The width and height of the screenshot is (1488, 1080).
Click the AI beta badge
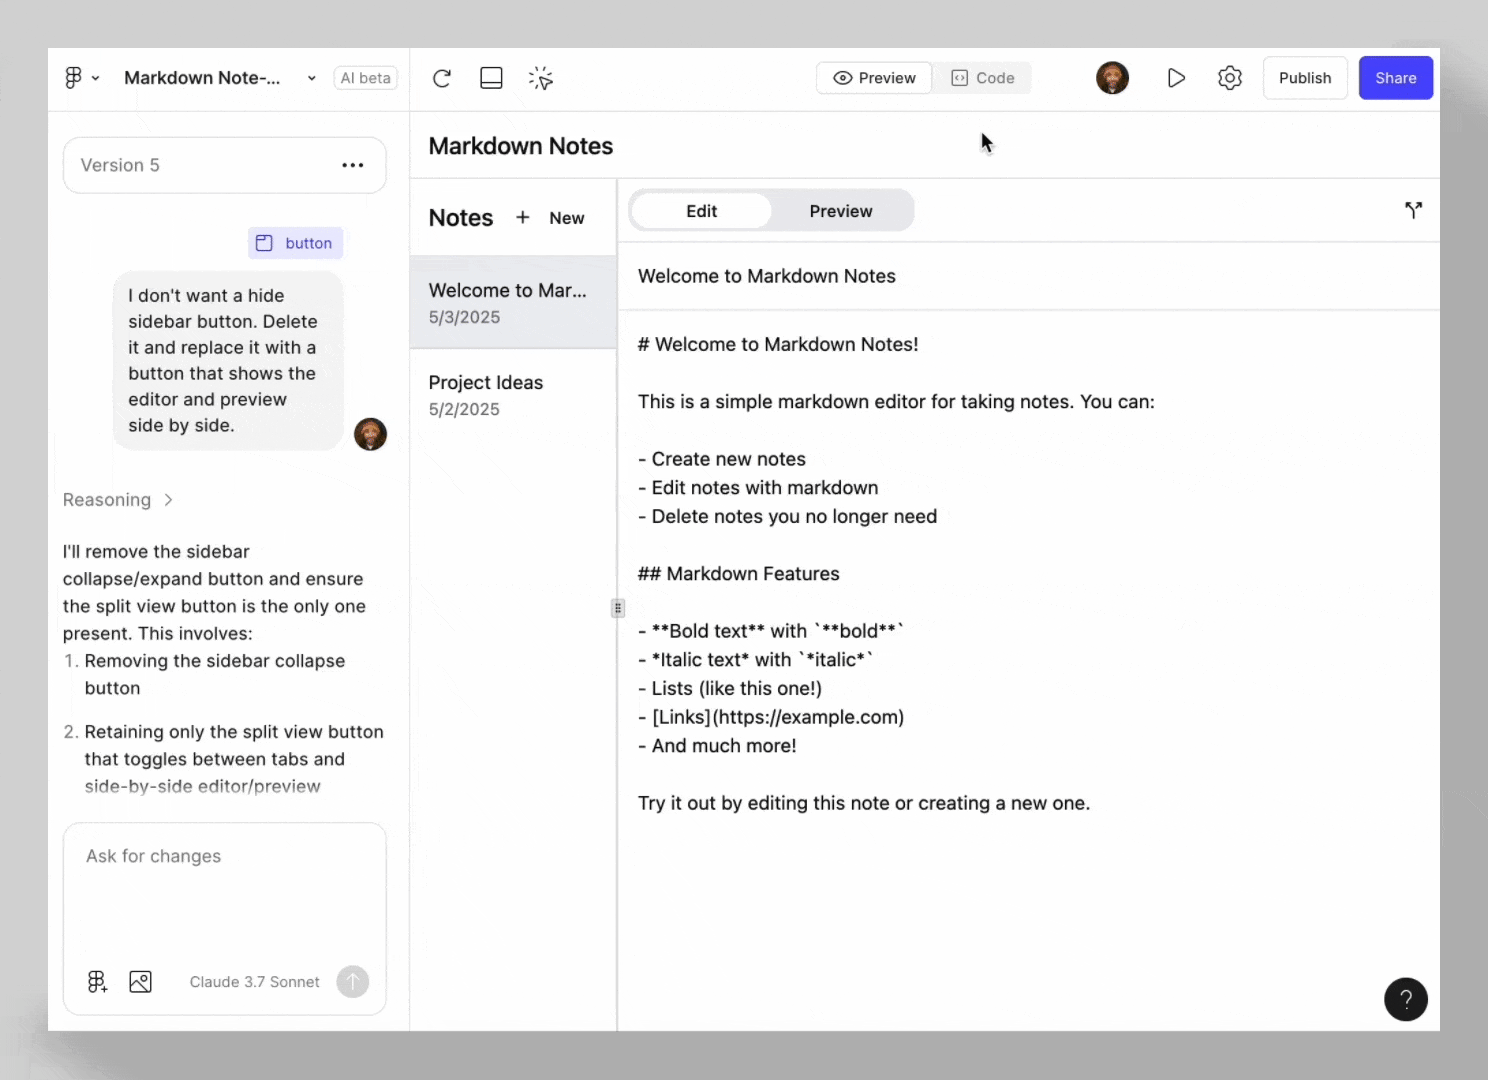365,78
